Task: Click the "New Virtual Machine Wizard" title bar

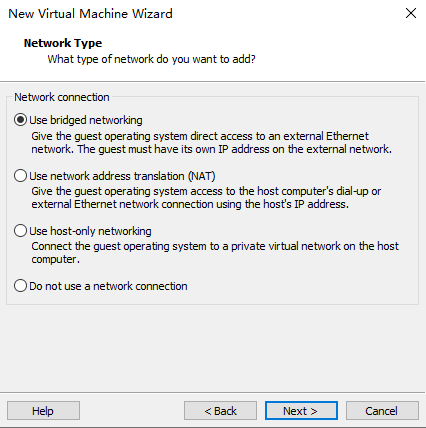Action: point(90,14)
